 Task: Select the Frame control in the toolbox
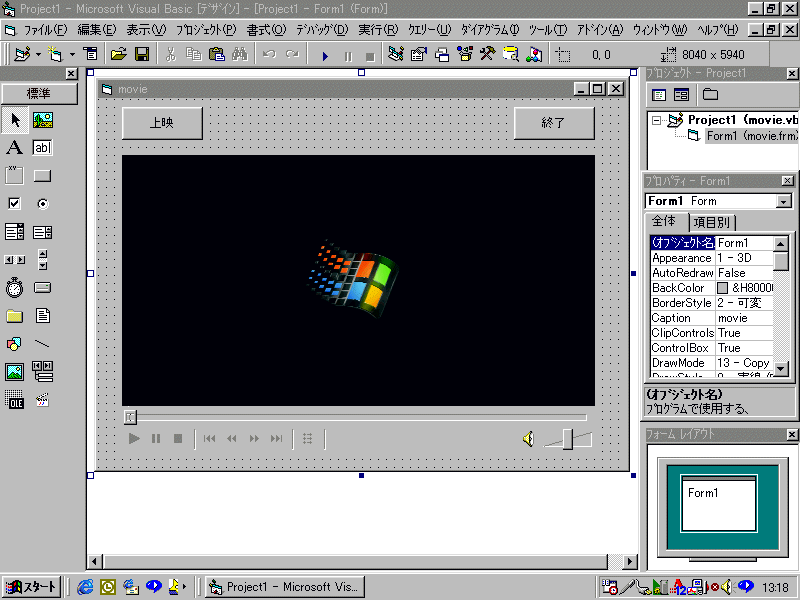(14, 176)
